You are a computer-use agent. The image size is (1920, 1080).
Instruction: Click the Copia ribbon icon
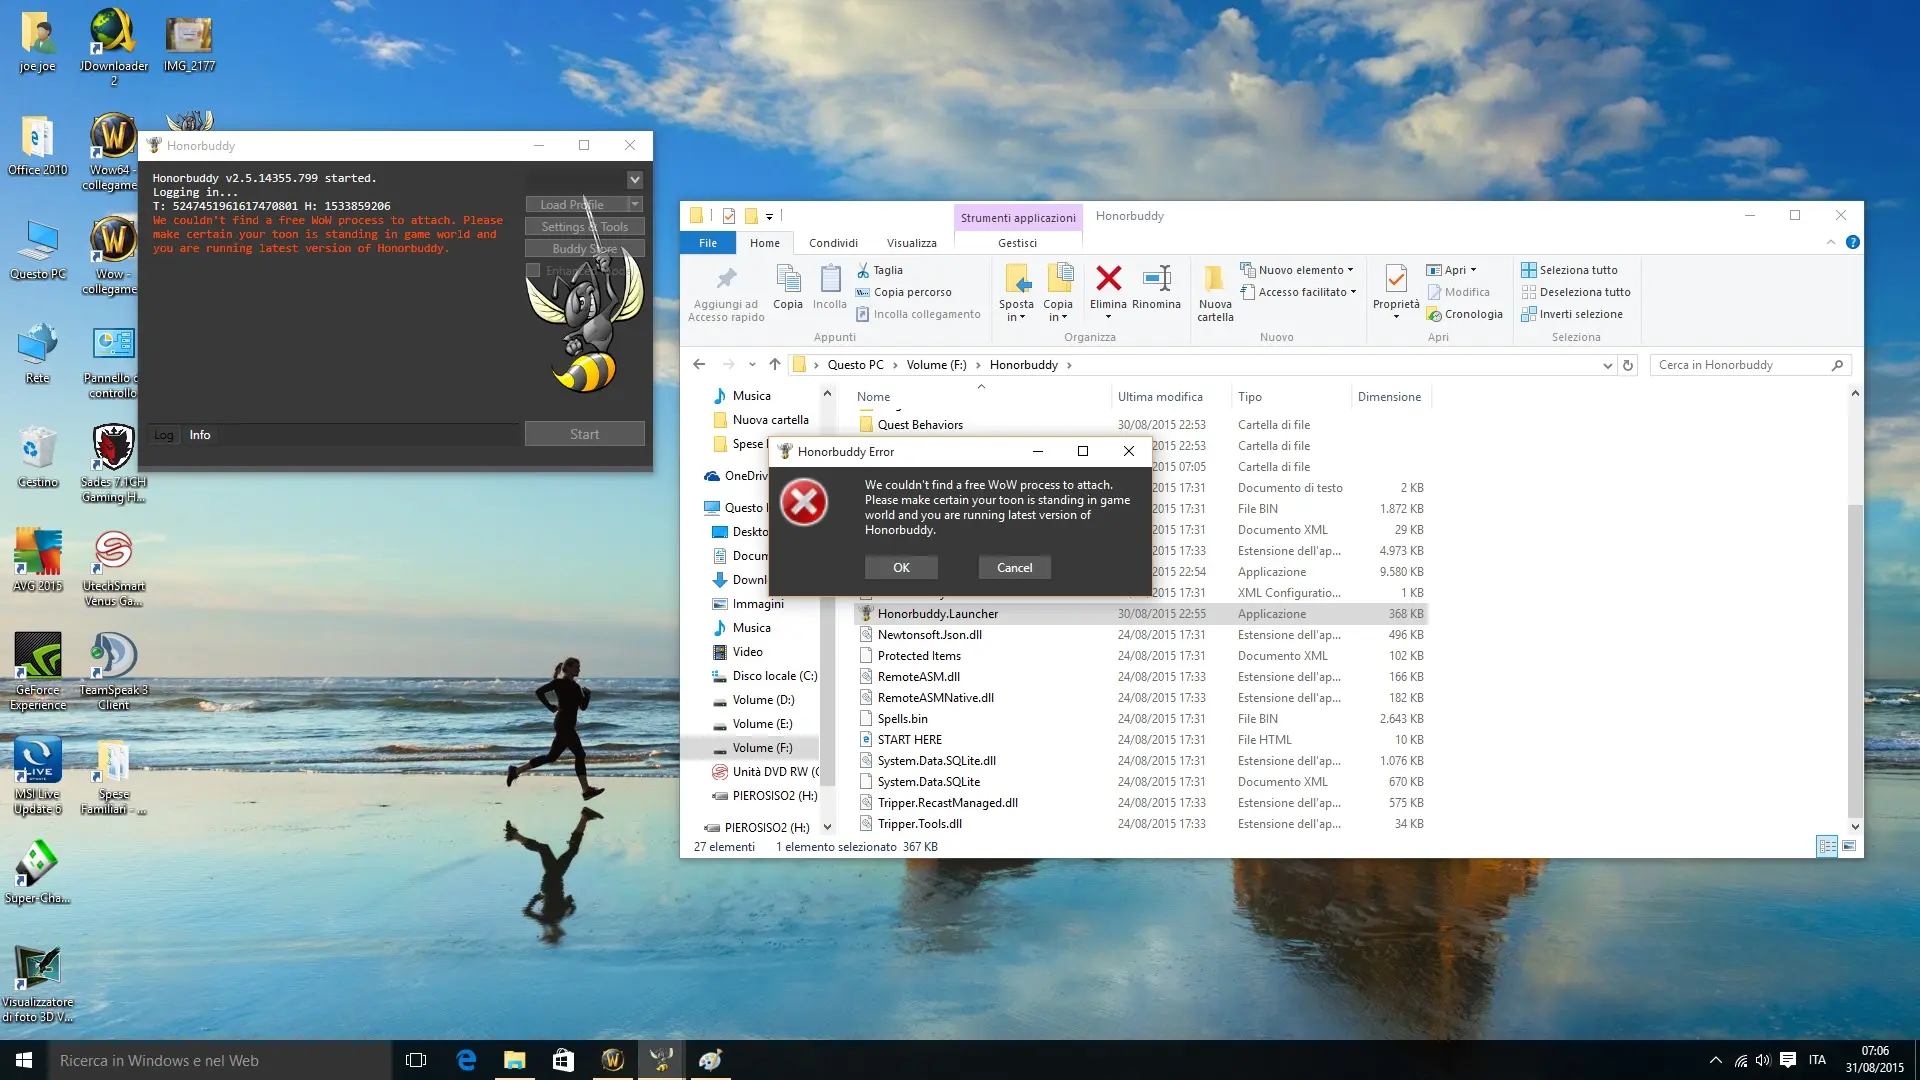[788, 279]
